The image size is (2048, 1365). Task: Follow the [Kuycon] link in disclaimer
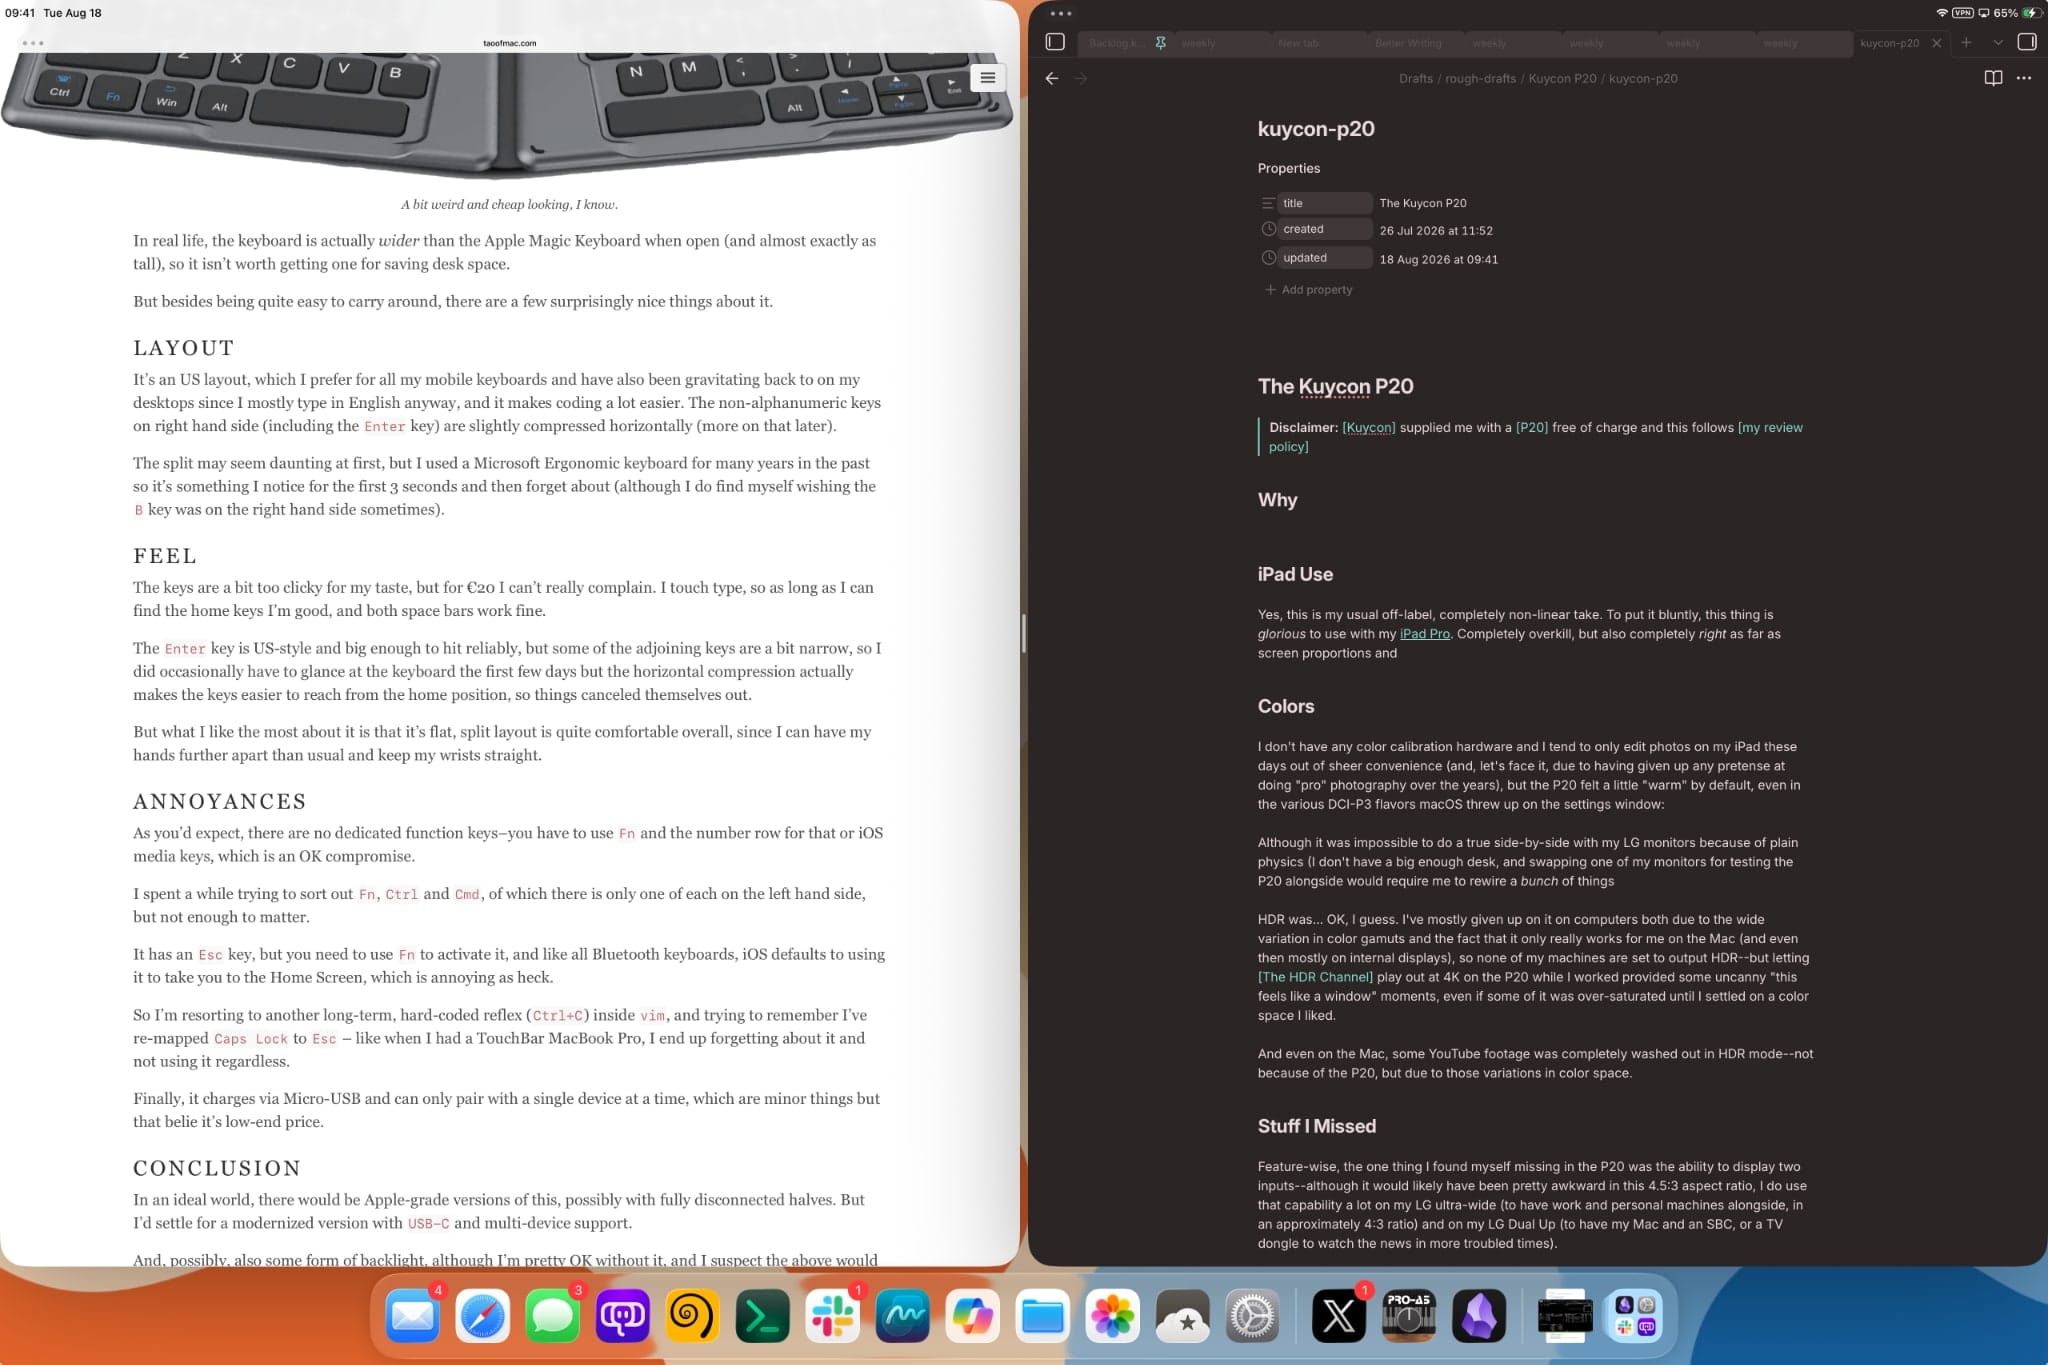pos(1368,427)
